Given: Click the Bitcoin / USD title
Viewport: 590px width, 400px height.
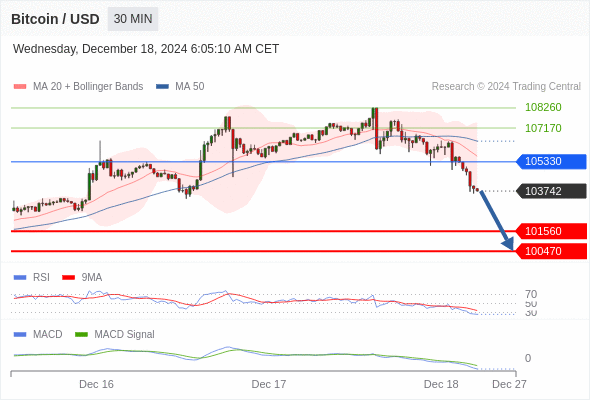Looking at the screenshot, I should (x=55, y=19).
